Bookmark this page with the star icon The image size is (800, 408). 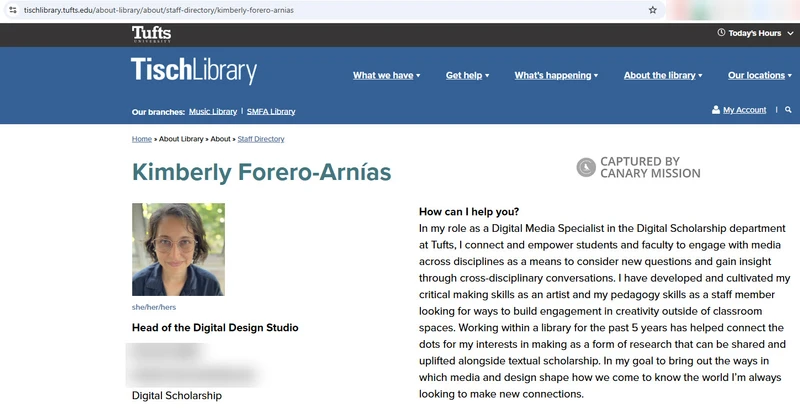pyautogui.click(x=653, y=10)
